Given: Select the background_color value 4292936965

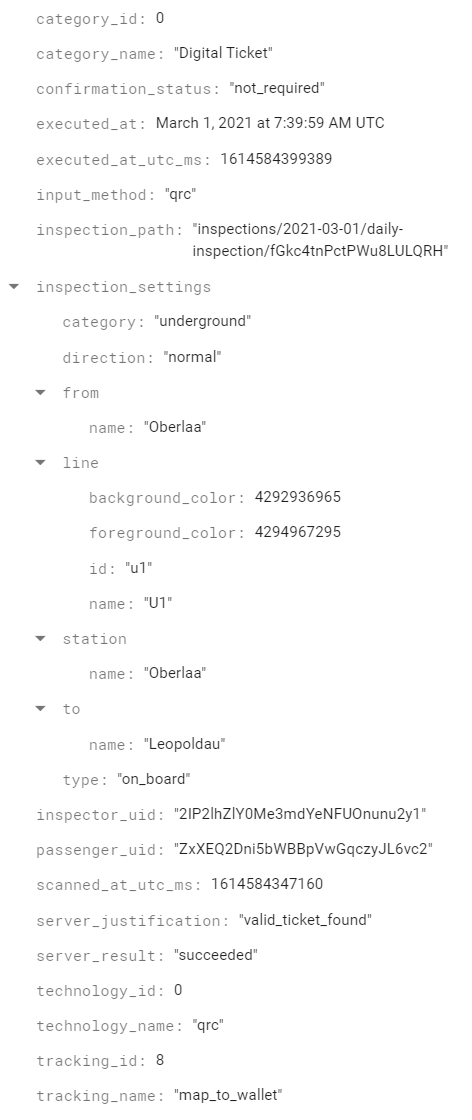Looking at the screenshot, I should point(298,497).
